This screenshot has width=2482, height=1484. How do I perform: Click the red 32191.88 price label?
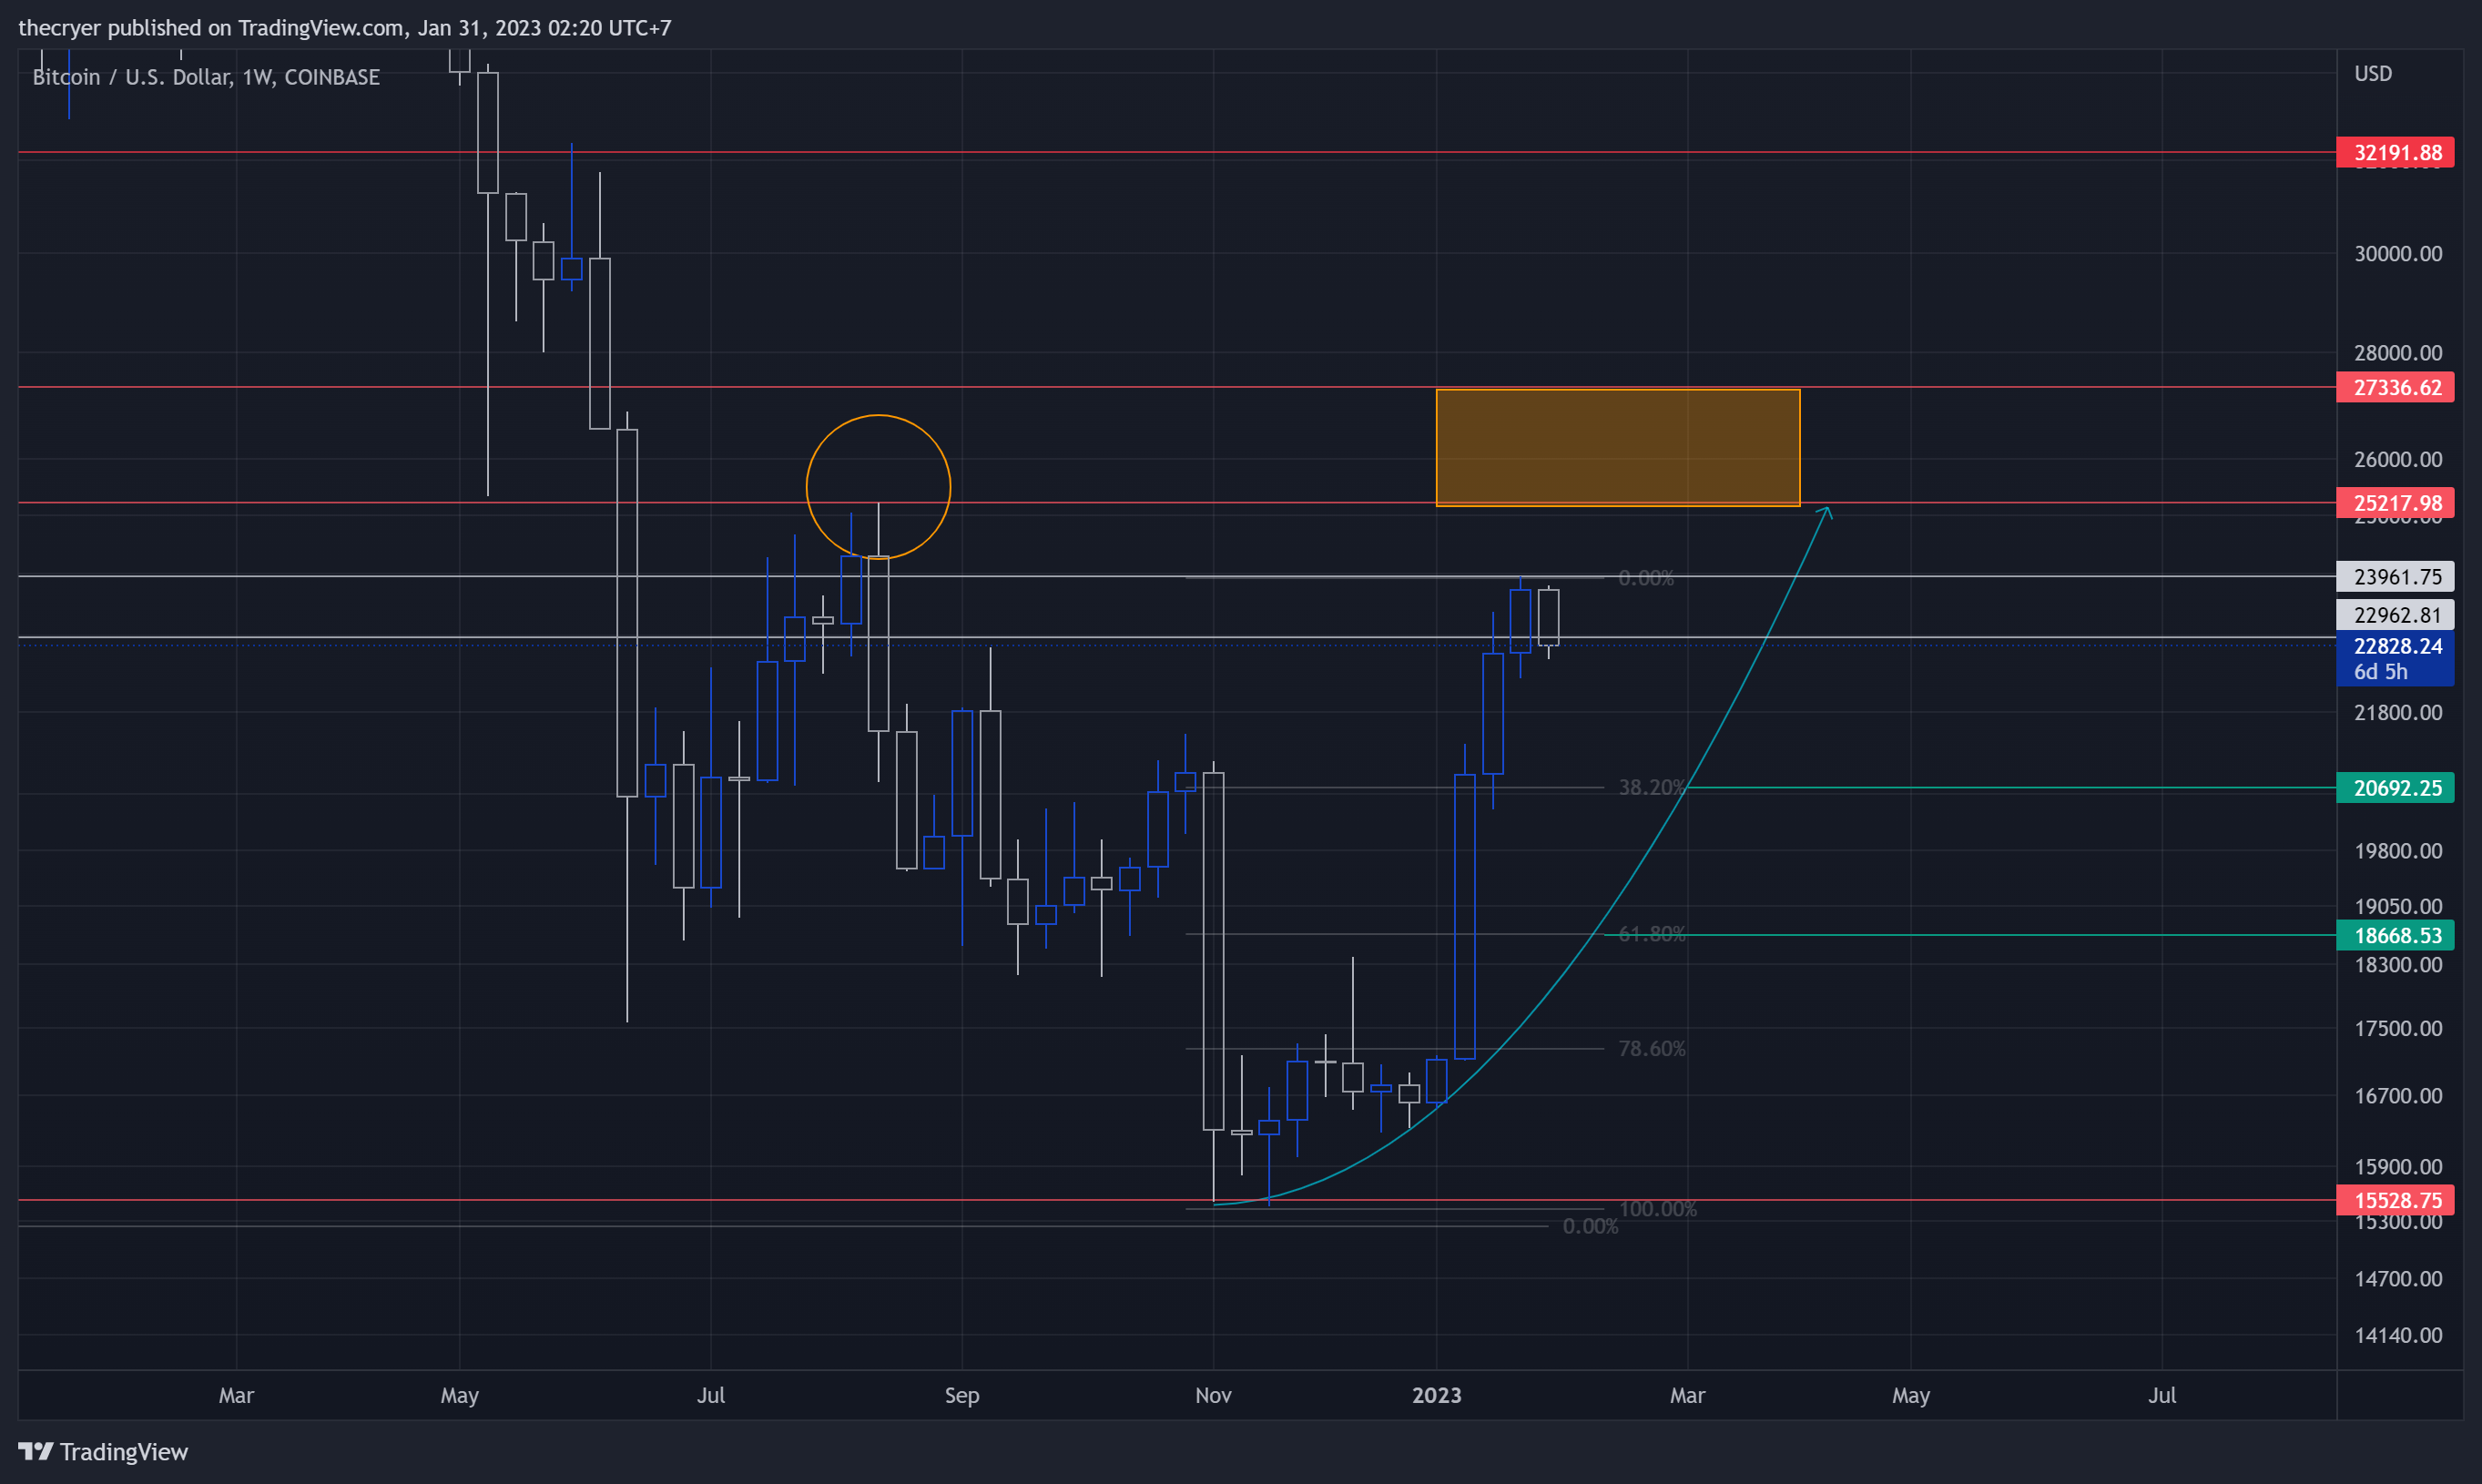(2395, 153)
